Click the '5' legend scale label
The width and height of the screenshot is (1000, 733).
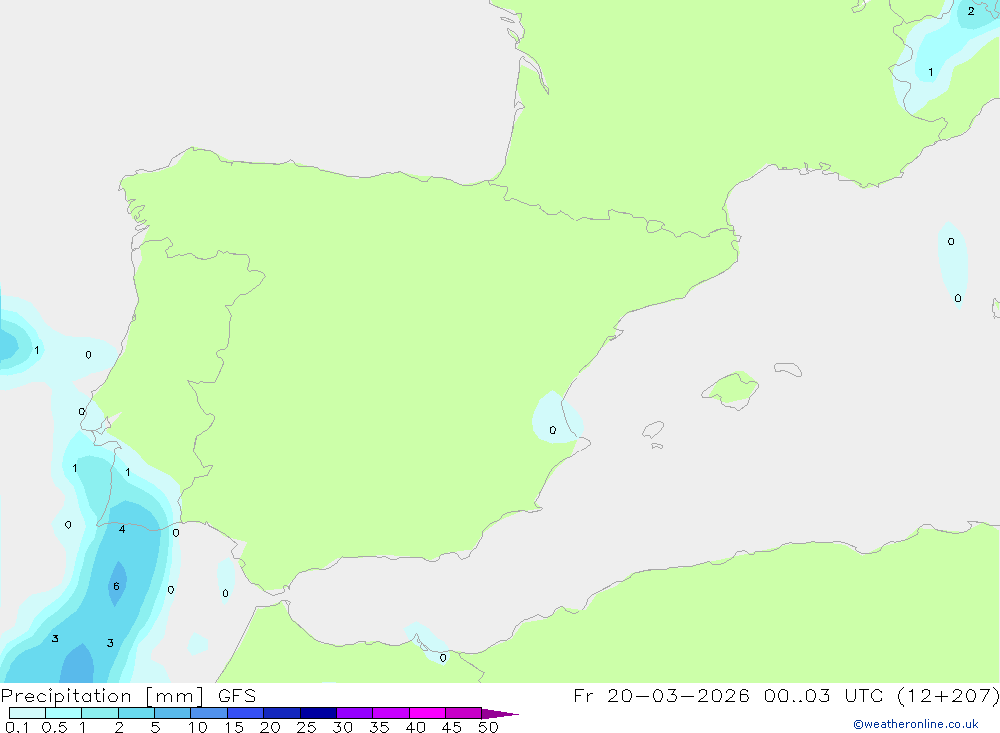155,727
